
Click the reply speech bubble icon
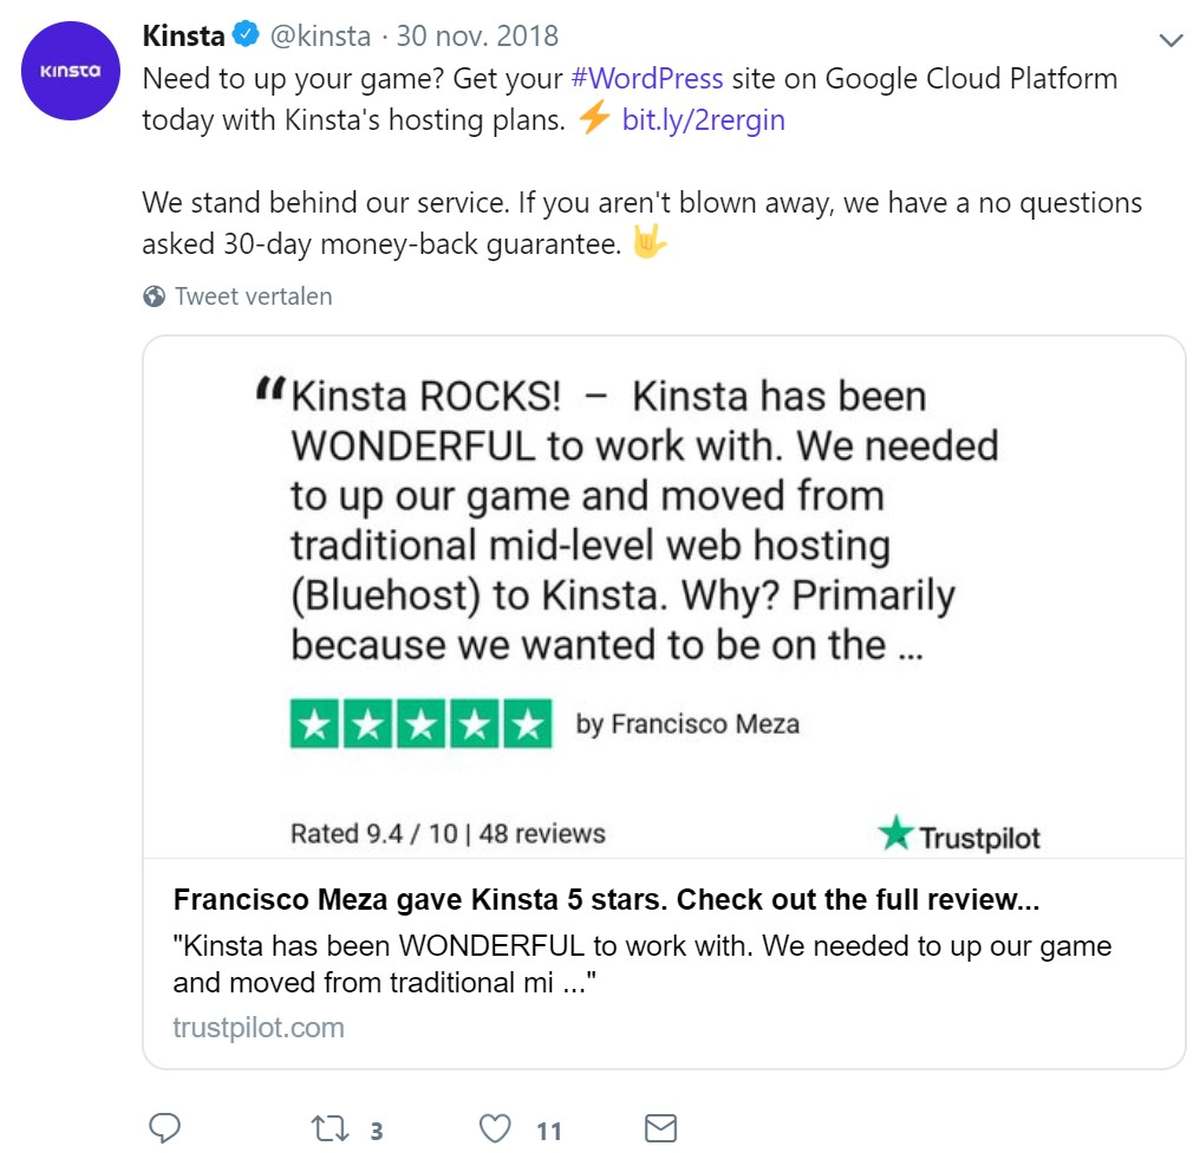click(x=164, y=1128)
